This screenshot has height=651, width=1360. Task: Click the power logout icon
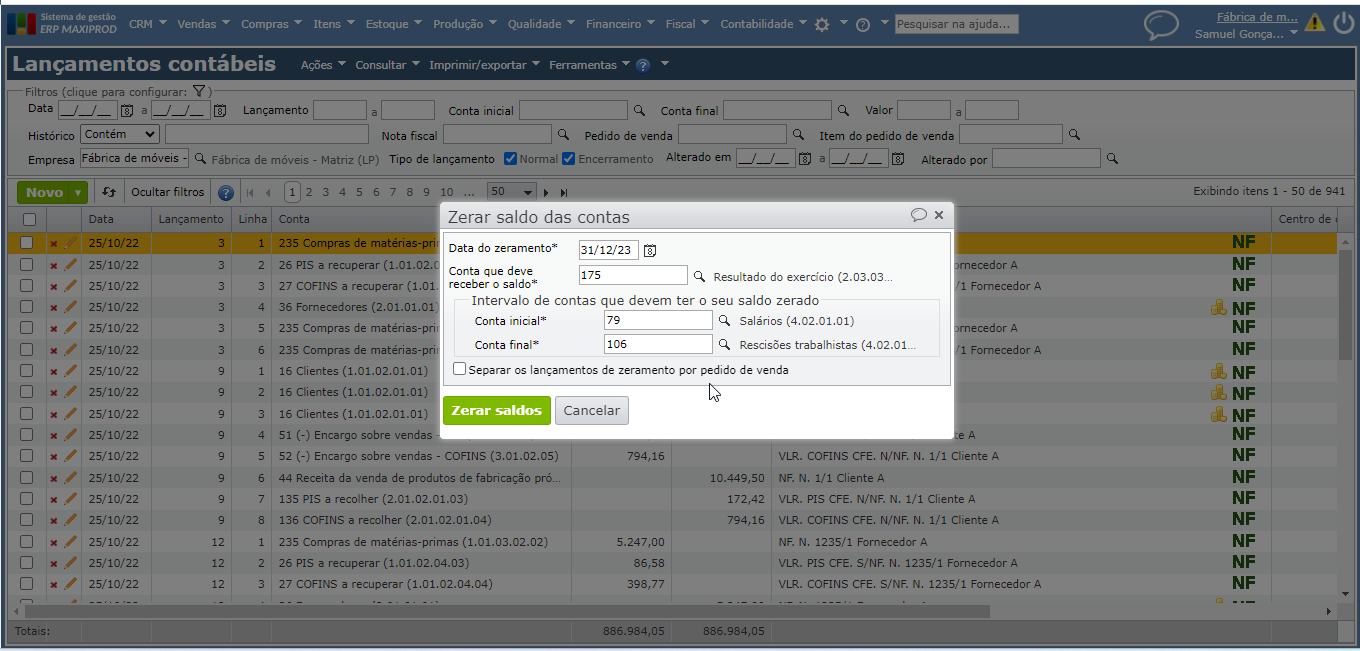(x=1343, y=23)
